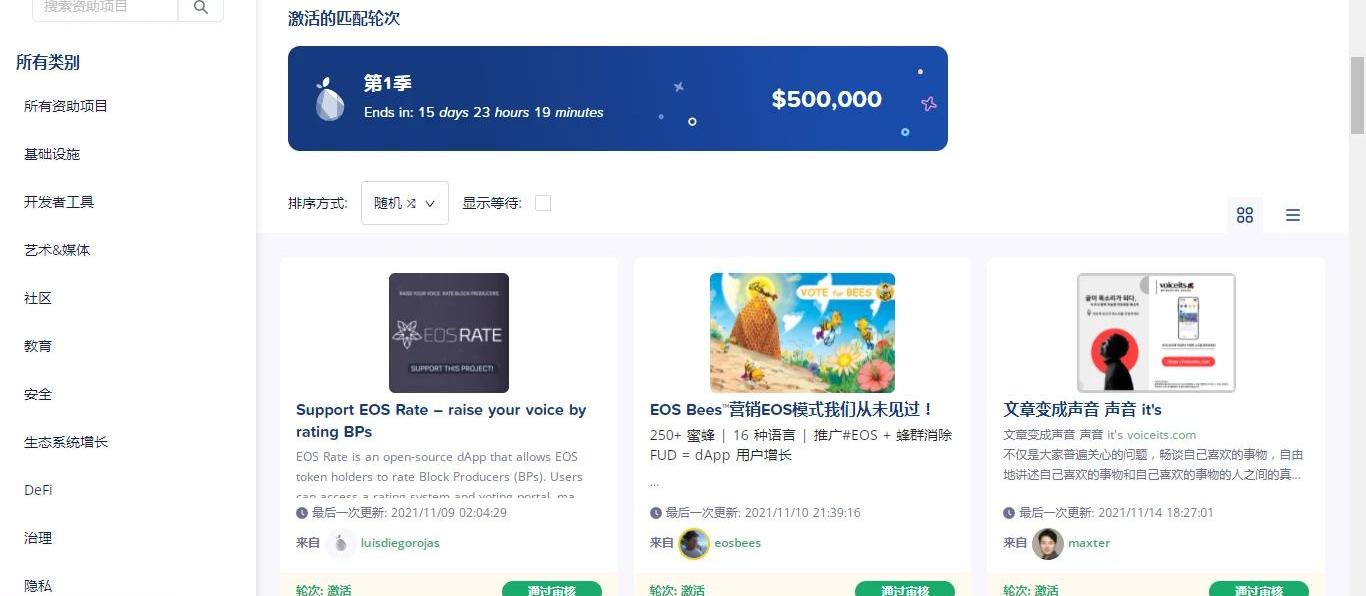
Task: Click the EOS Bees thumbnail image
Action: coord(802,333)
